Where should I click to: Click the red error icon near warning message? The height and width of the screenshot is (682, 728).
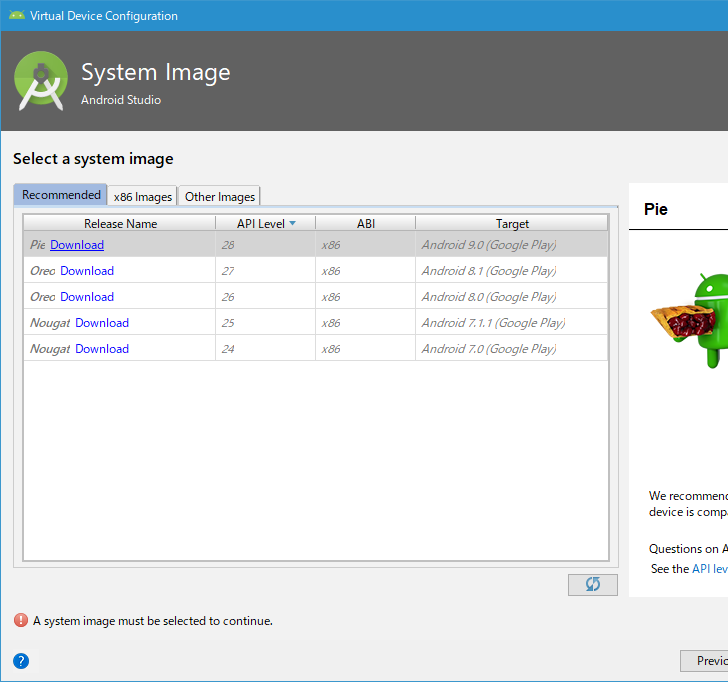click(21, 620)
